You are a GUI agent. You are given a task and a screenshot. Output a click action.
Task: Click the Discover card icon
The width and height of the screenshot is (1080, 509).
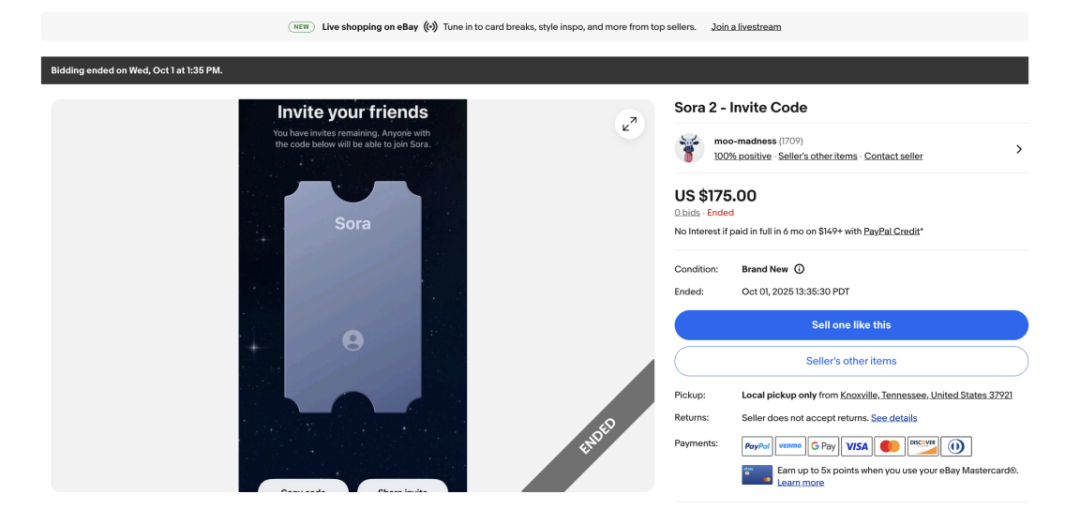(922, 446)
